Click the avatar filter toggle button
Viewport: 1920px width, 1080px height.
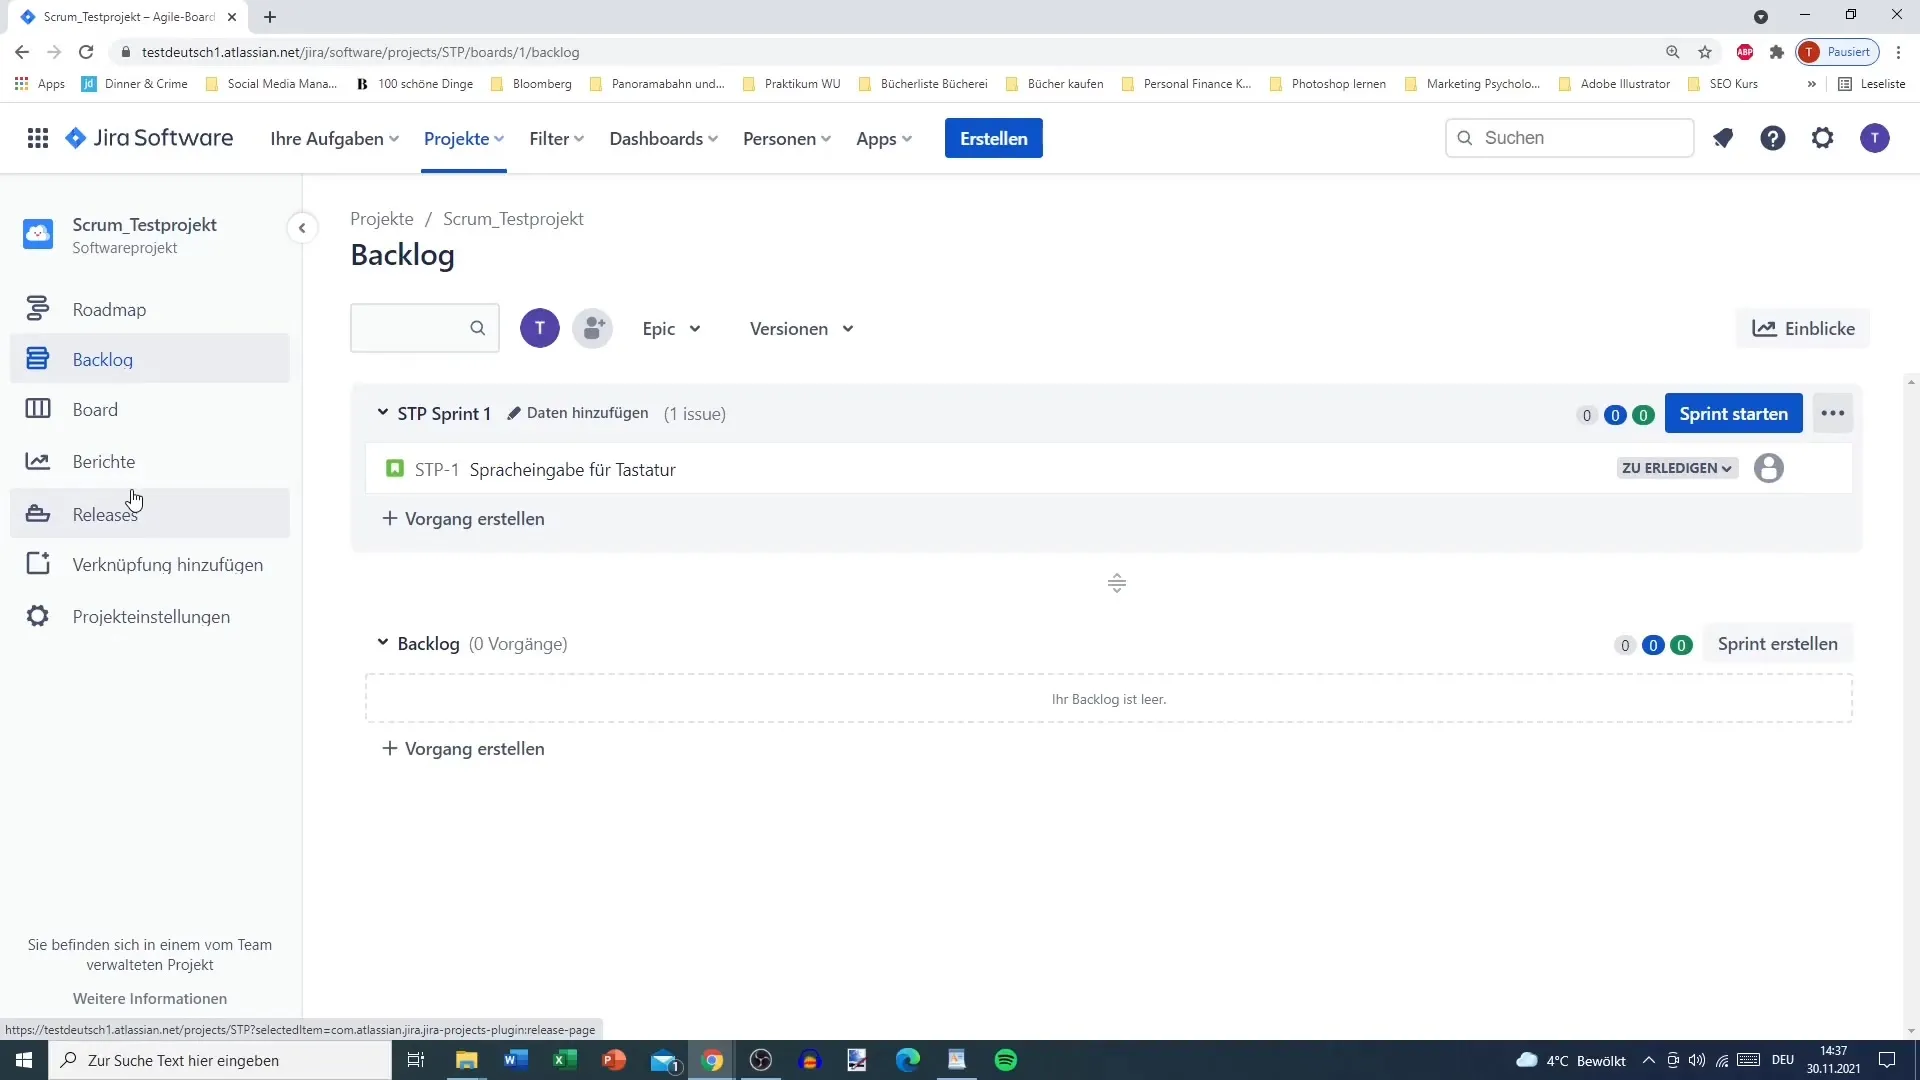pos(539,328)
